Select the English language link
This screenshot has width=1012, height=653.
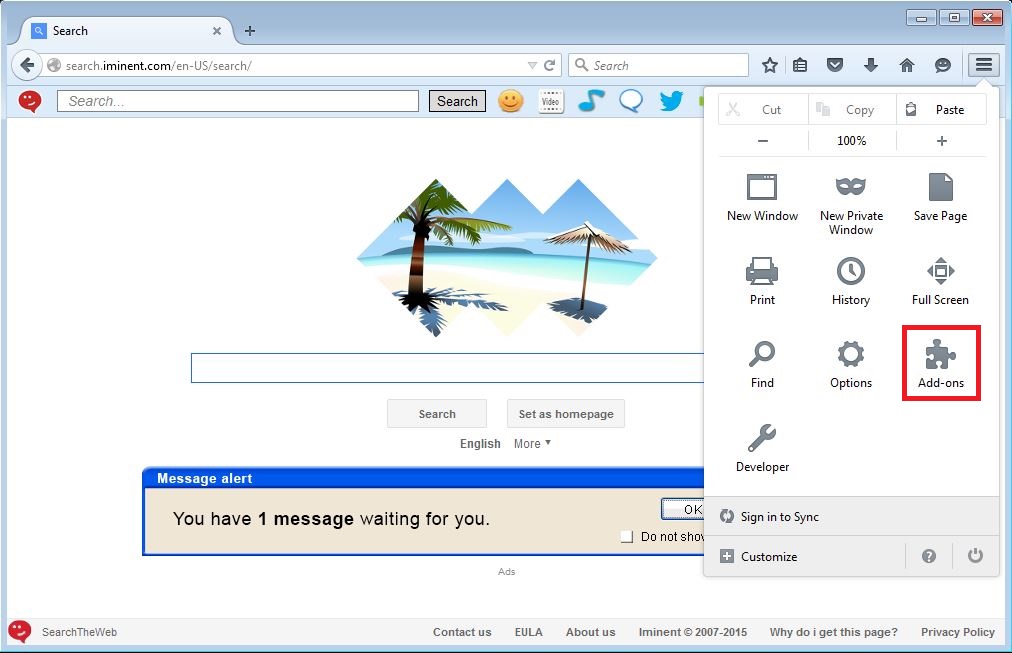(480, 443)
